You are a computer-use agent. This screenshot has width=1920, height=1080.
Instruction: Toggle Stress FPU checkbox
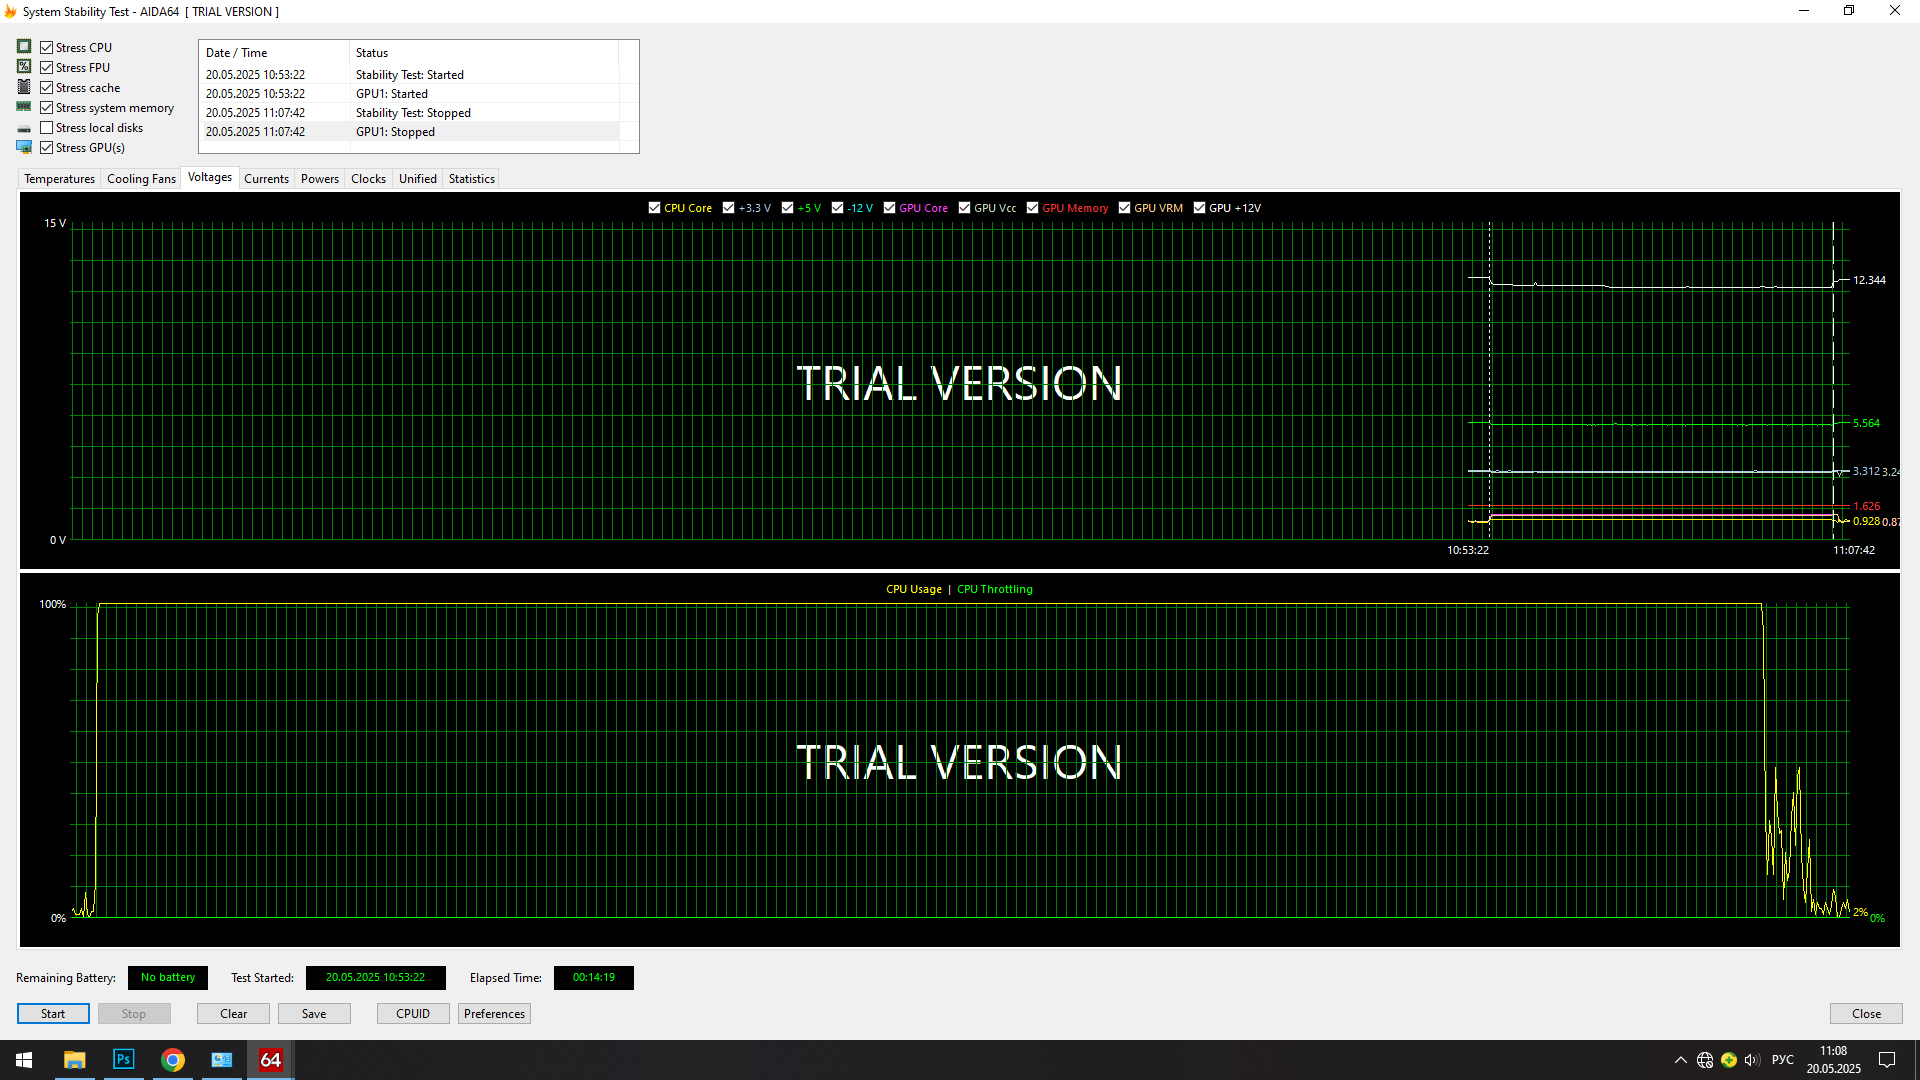(x=46, y=67)
